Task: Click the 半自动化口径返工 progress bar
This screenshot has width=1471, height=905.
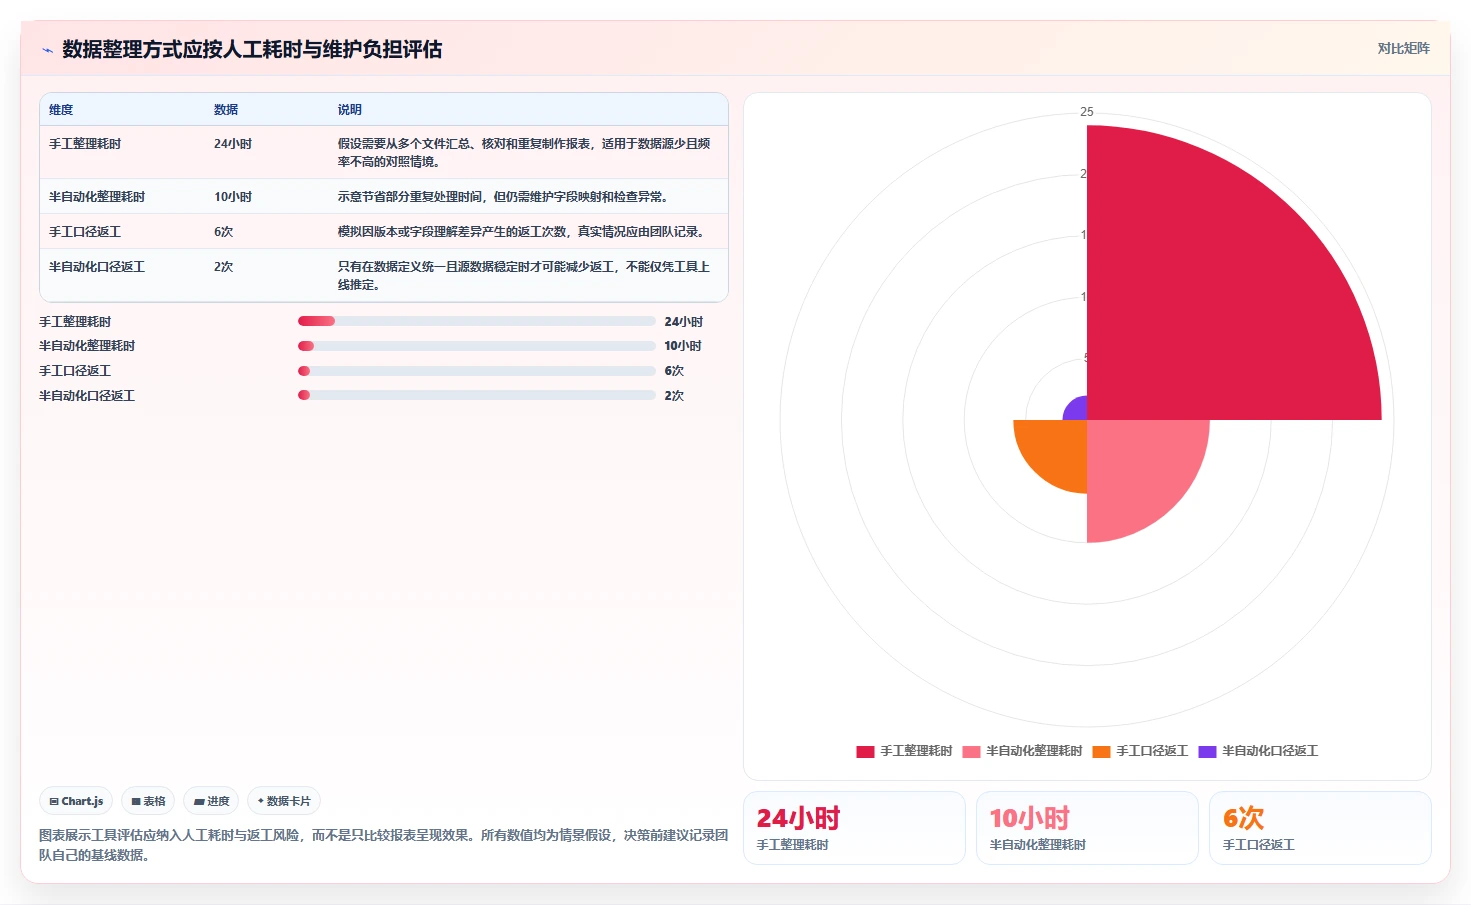Action: (x=476, y=395)
